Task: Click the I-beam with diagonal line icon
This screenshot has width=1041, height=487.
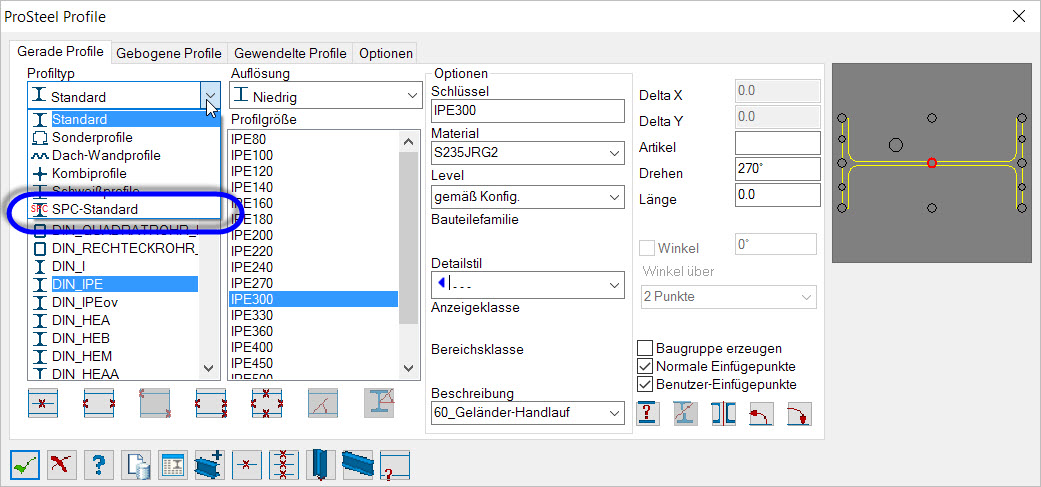Action: point(686,413)
